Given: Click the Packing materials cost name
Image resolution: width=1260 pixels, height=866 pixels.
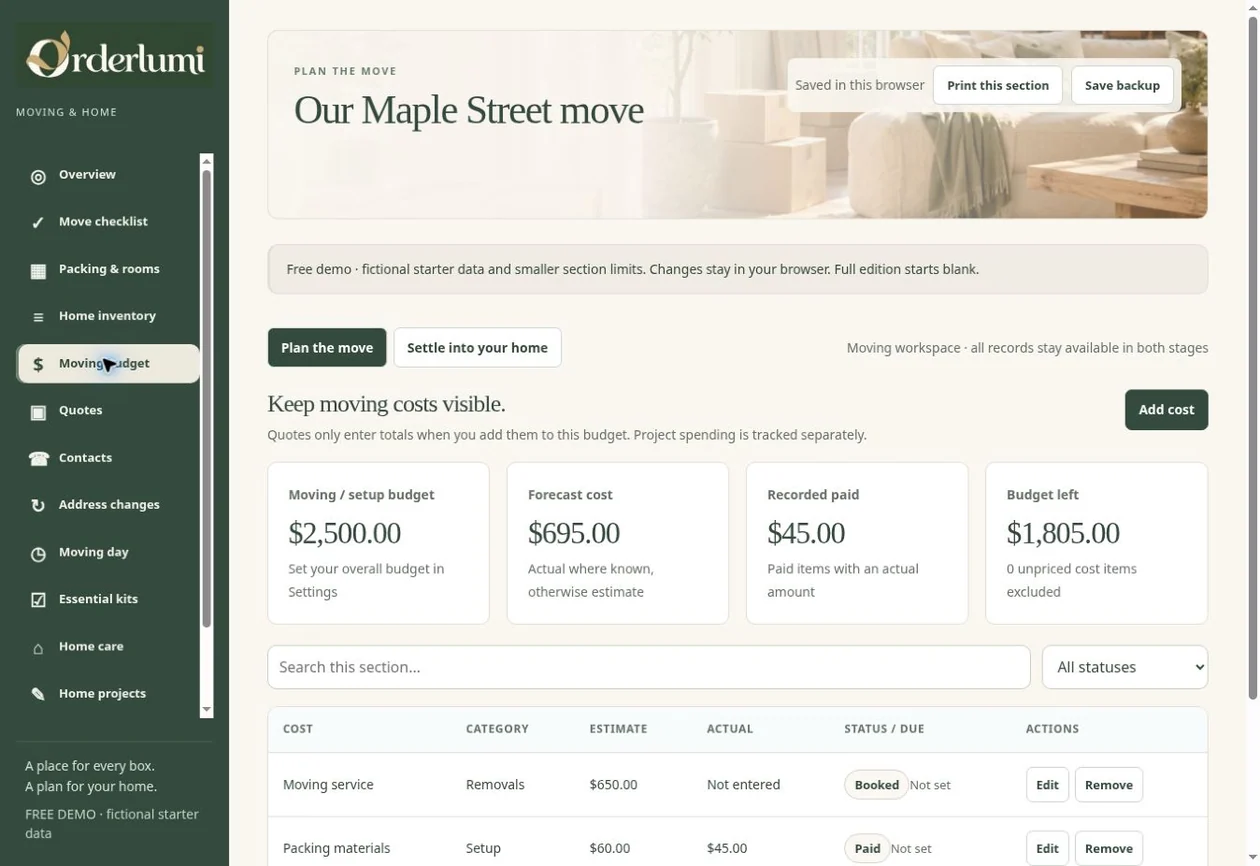Looking at the screenshot, I should coord(336,848).
